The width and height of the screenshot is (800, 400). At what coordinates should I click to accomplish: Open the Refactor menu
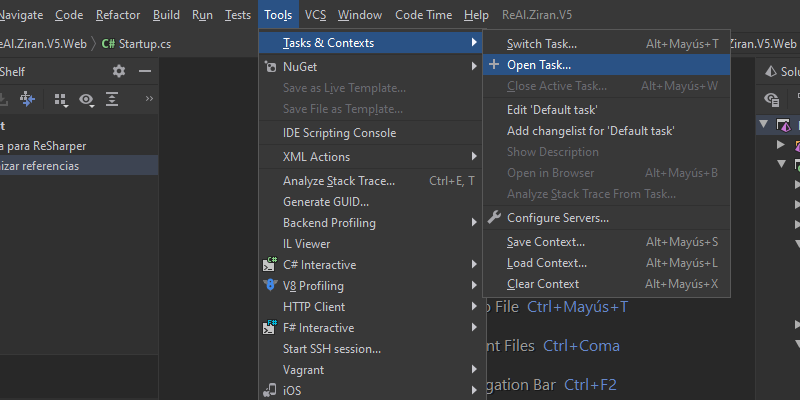[118, 15]
